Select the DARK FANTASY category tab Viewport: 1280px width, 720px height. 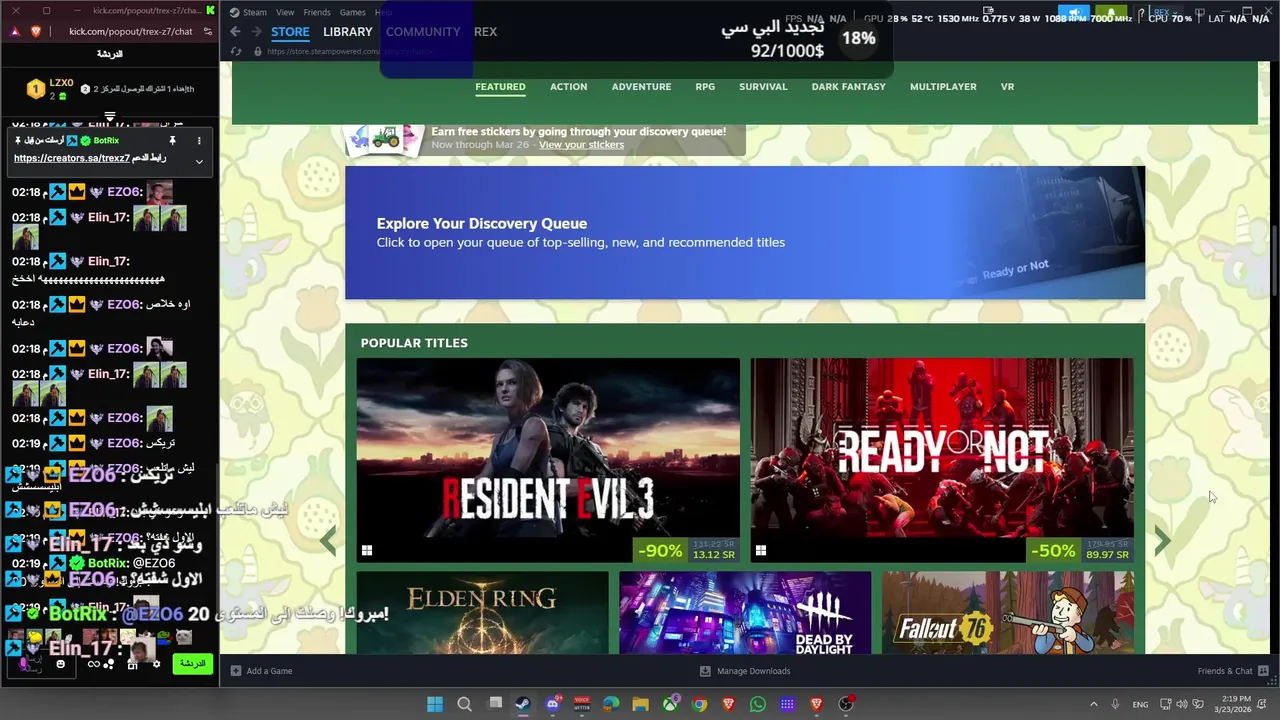[848, 87]
